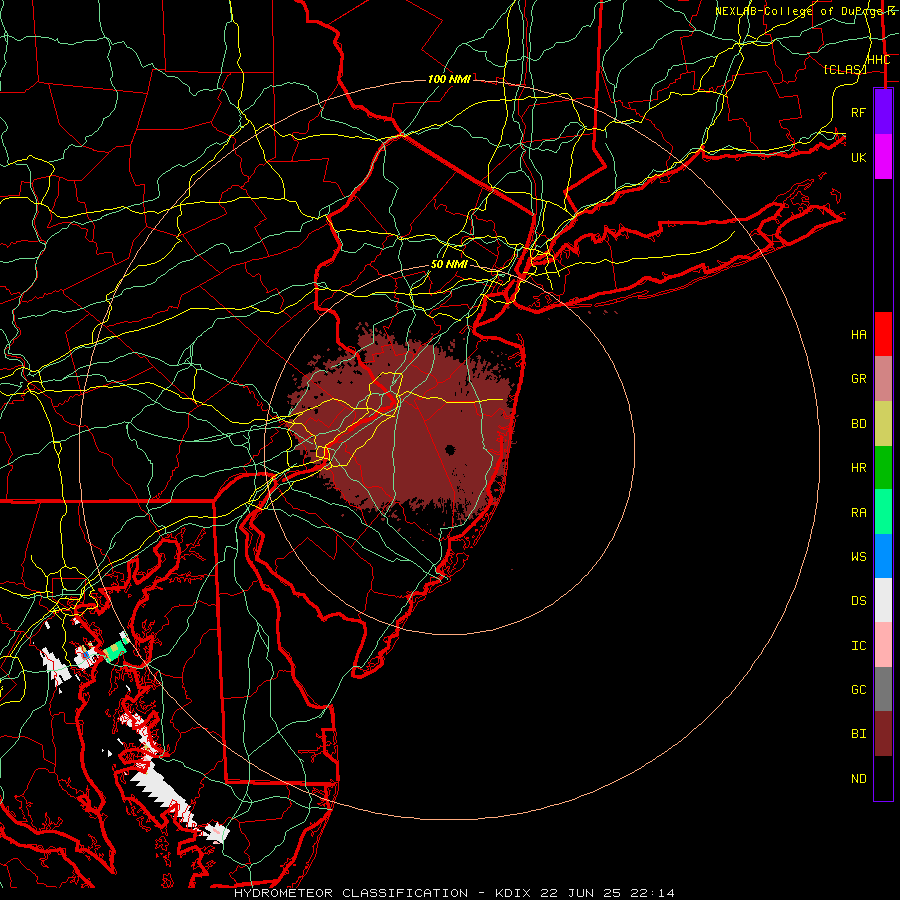Click the '22:14' timestamp
Viewport: 900px width, 900px height.
click(x=651, y=893)
